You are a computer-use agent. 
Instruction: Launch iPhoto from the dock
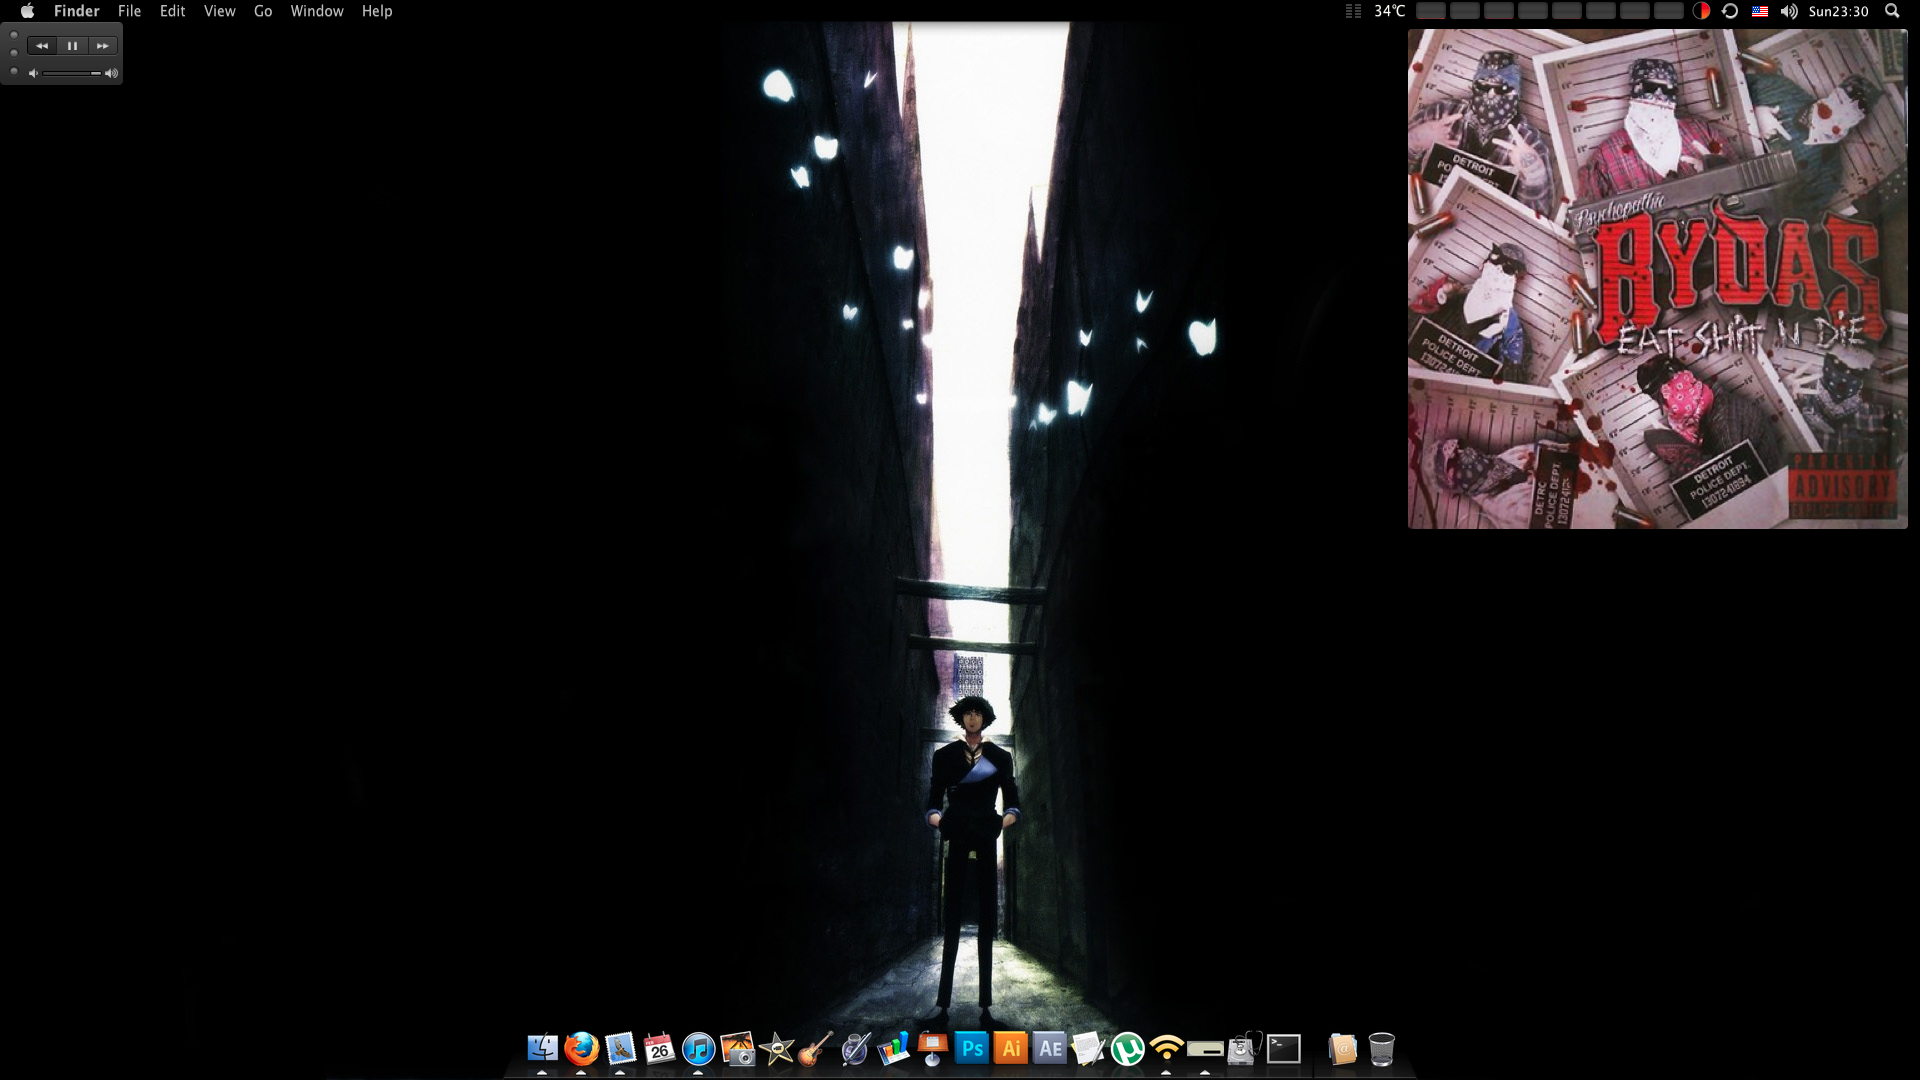(x=737, y=1048)
